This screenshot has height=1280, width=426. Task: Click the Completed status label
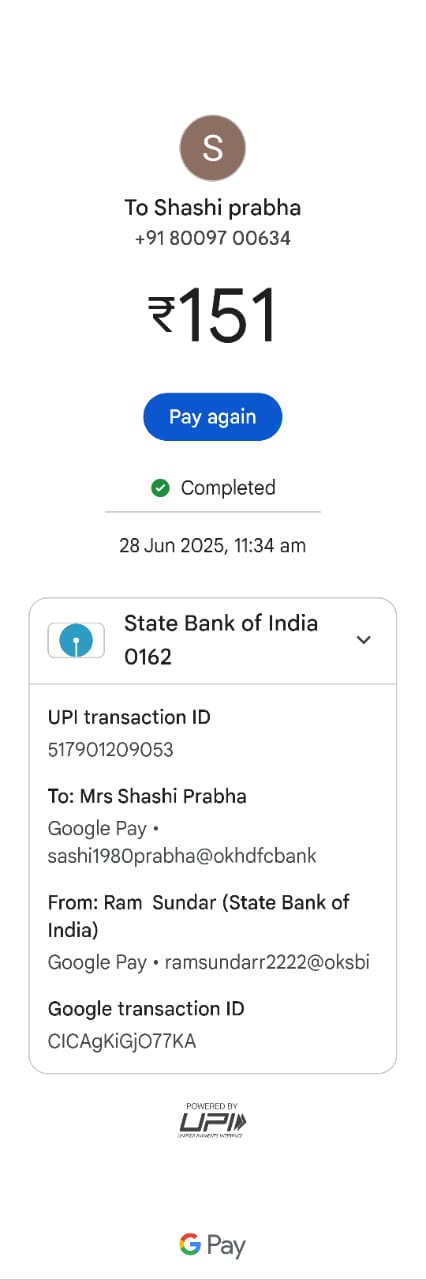(228, 488)
